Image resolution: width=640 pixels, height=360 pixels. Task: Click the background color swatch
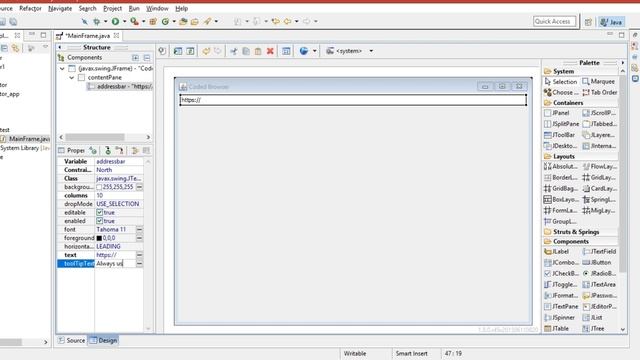(99, 187)
